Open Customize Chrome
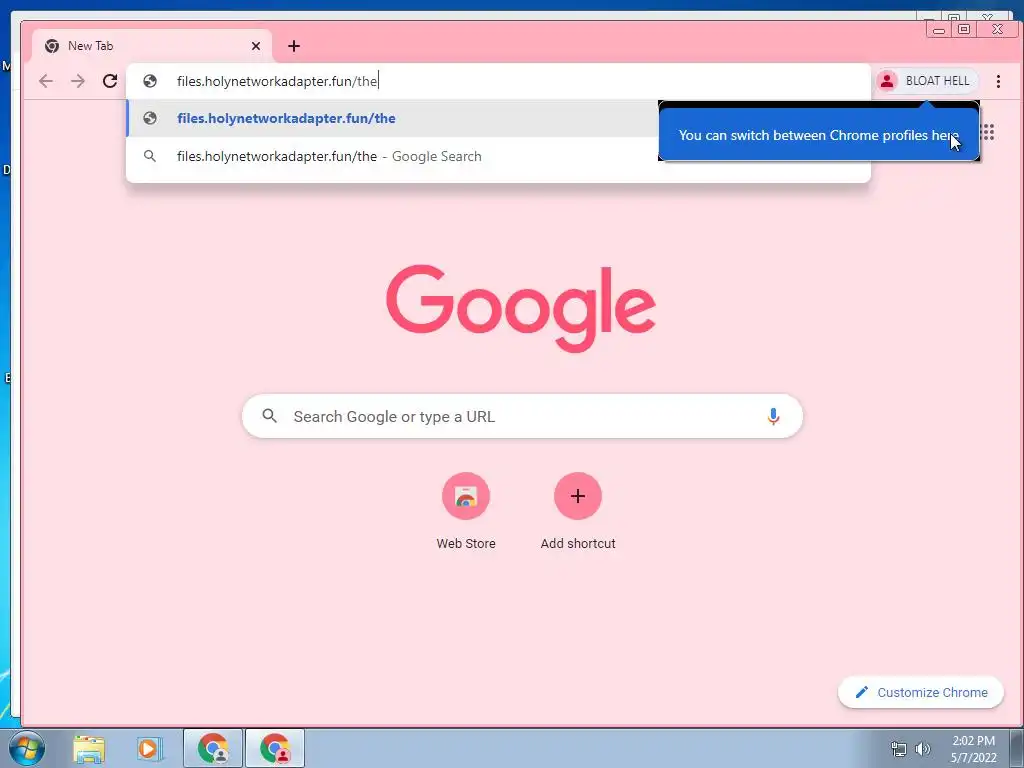 pyautogui.click(x=921, y=692)
